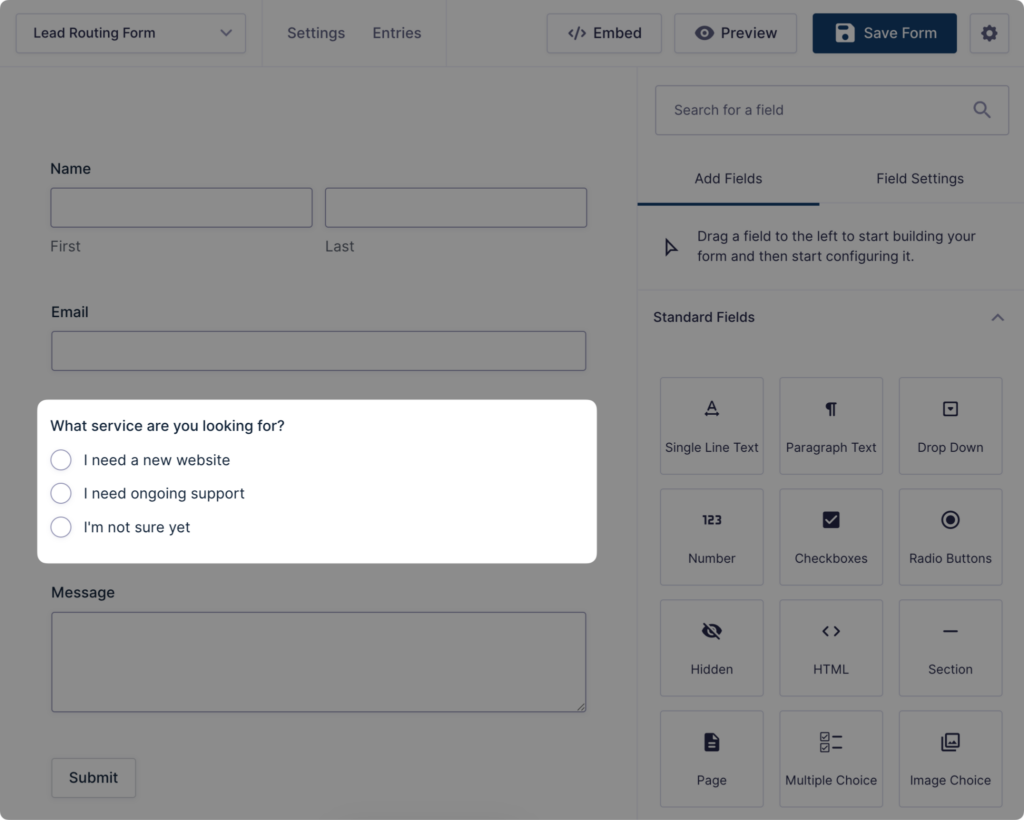Image resolution: width=1024 pixels, height=820 pixels.
Task: Switch to the Field Settings tab
Action: click(920, 178)
